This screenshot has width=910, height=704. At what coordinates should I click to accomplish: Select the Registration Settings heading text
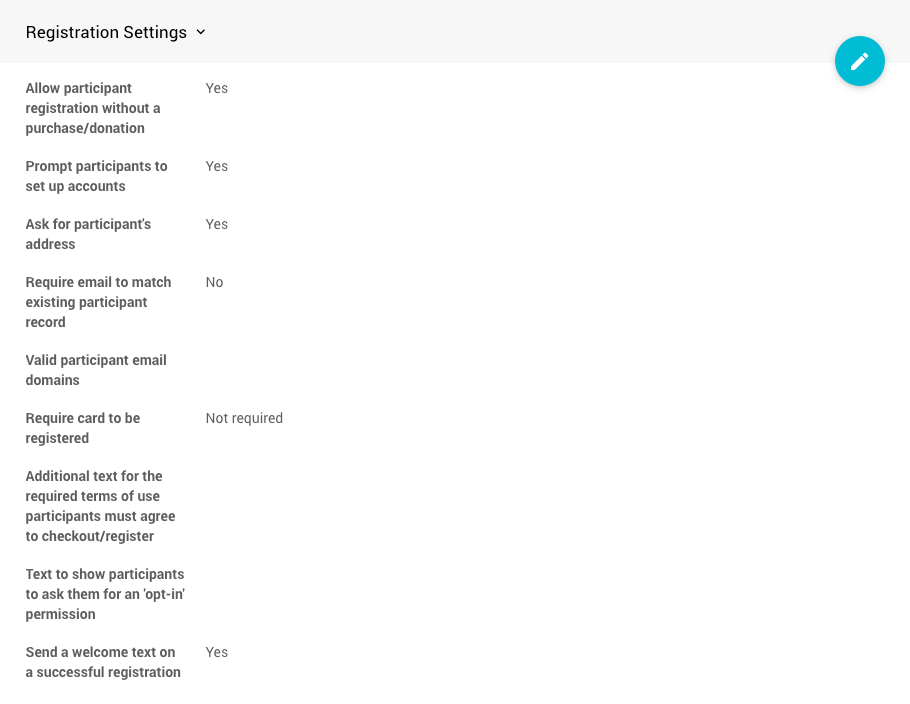(106, 32)
